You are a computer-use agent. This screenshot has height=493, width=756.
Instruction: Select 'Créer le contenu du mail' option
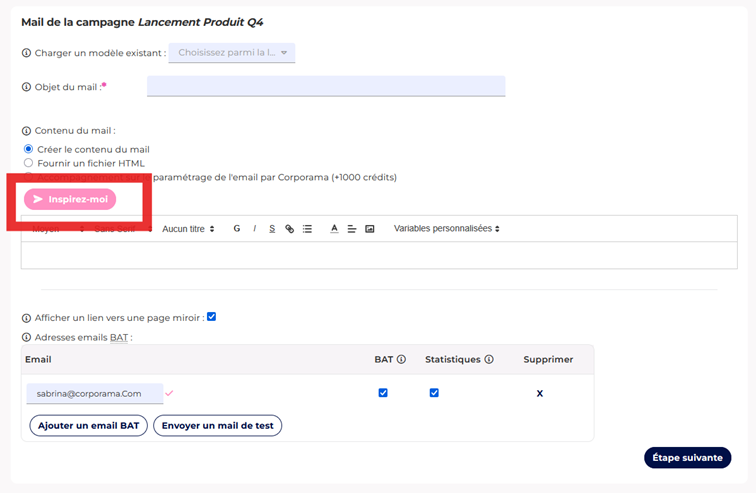tap(28, 149)
